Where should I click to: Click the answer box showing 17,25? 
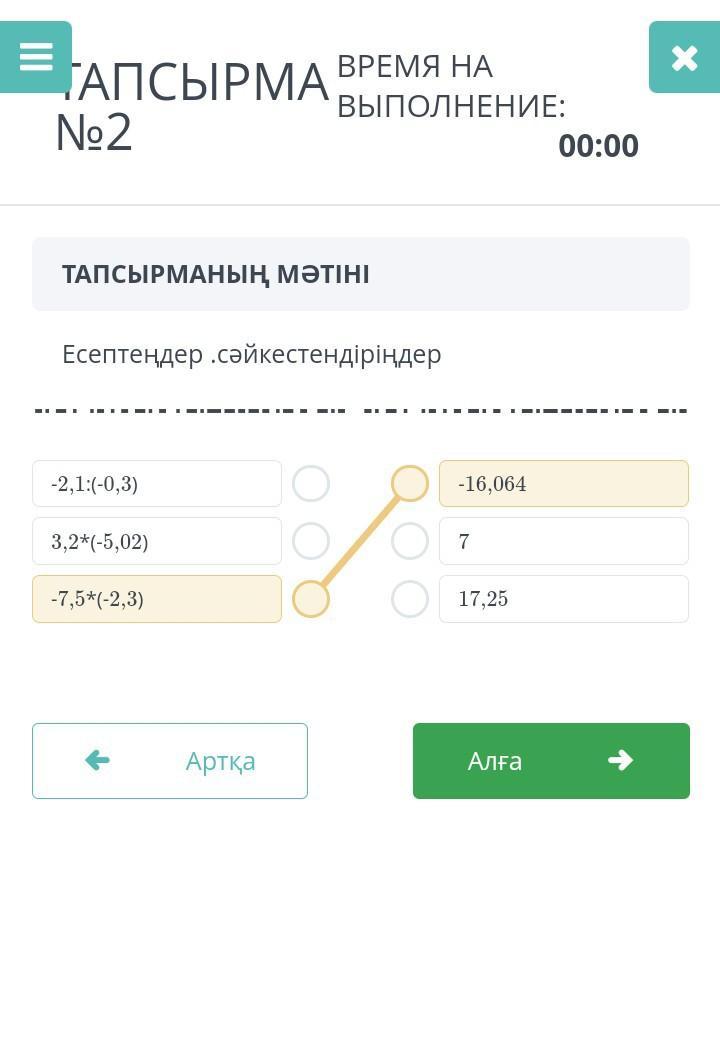pyautogui.click(x=564, y=599)
